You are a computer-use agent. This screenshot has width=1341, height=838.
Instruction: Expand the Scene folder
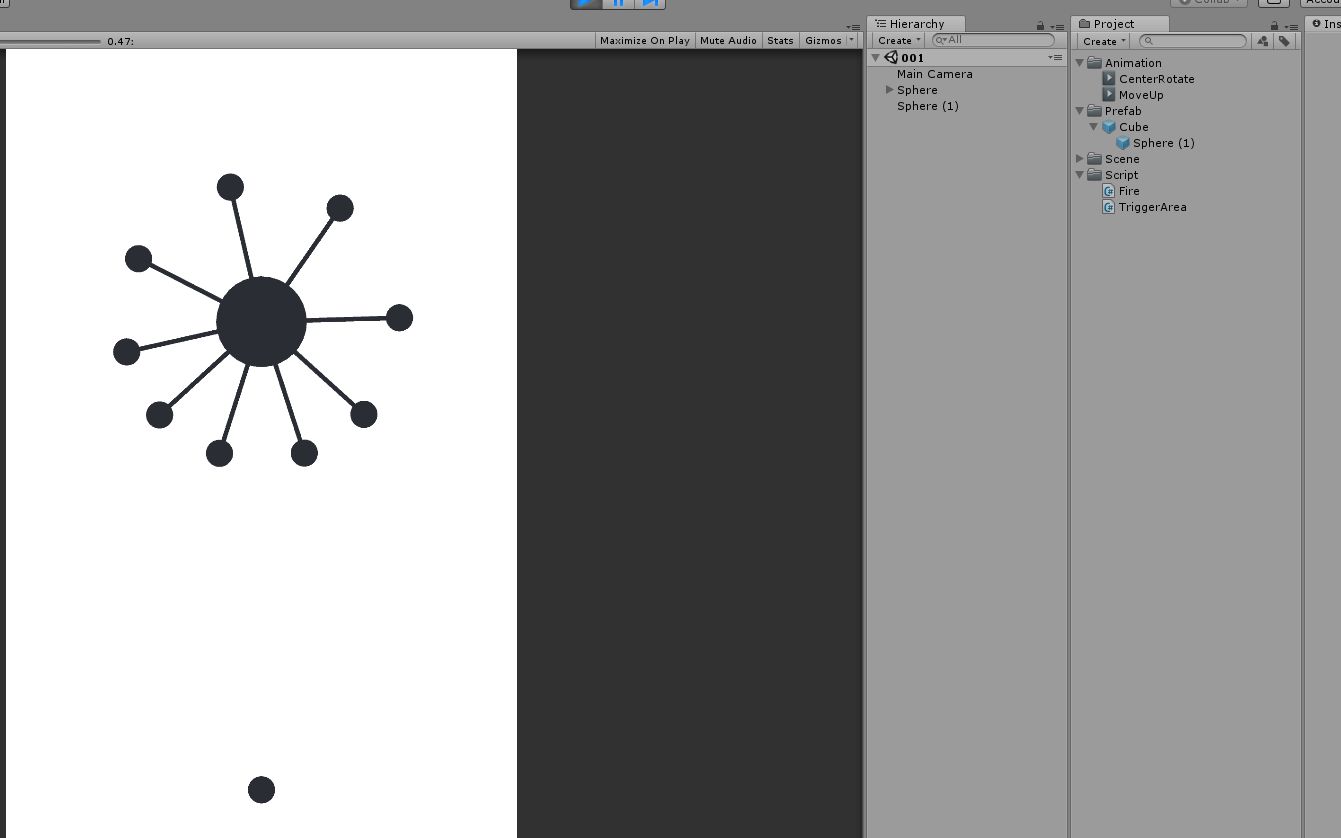coord(1080,159)
